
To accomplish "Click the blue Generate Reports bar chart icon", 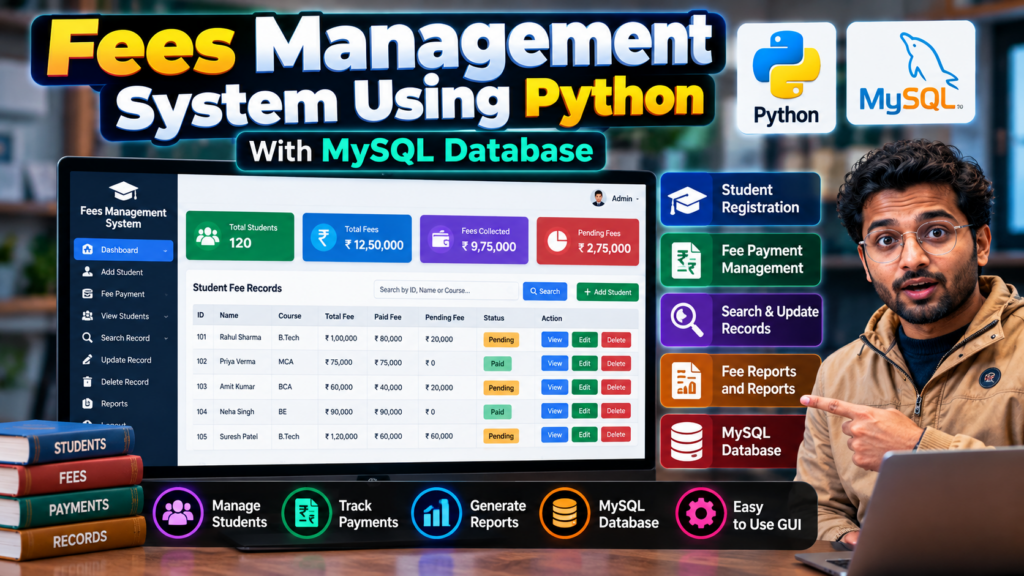I will 436,513.
